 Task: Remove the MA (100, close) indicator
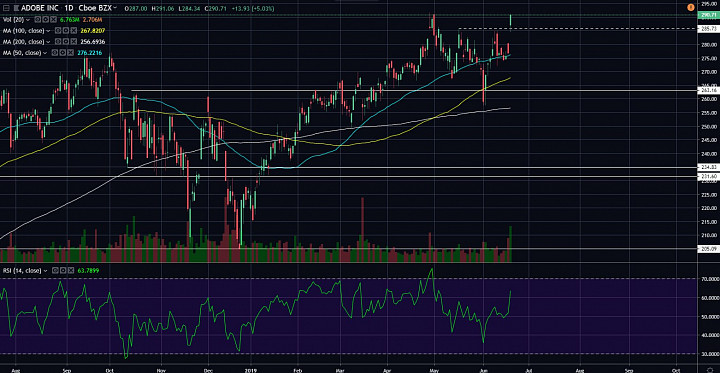coord(73,31)
